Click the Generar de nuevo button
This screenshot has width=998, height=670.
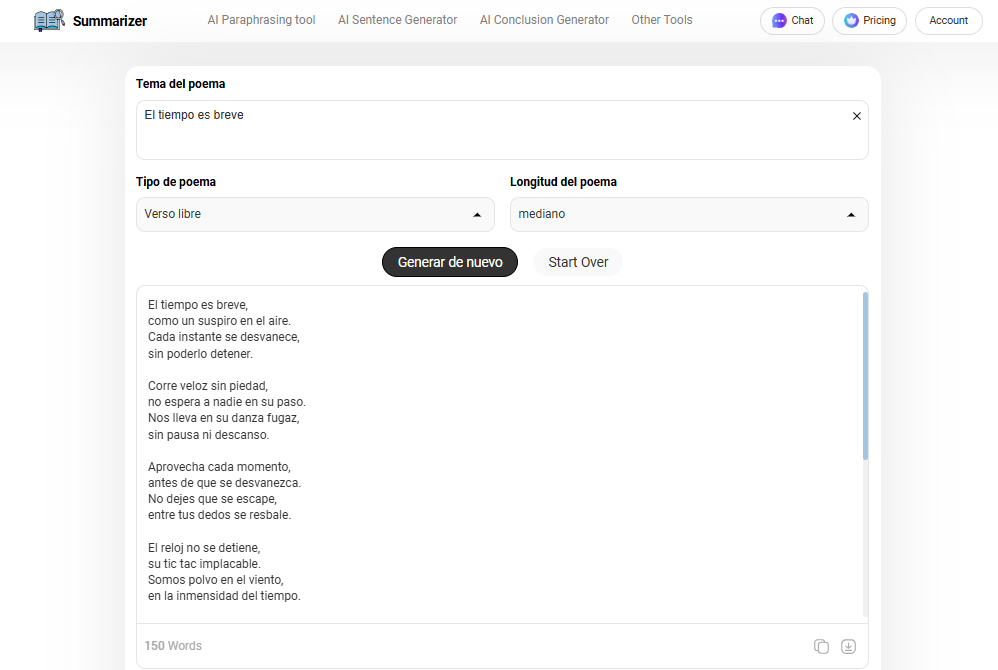(450, 262)
